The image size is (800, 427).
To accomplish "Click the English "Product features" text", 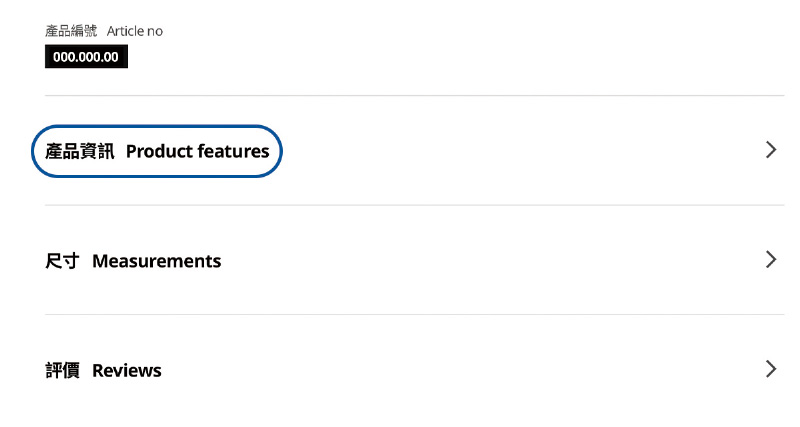I will point(198,152).
